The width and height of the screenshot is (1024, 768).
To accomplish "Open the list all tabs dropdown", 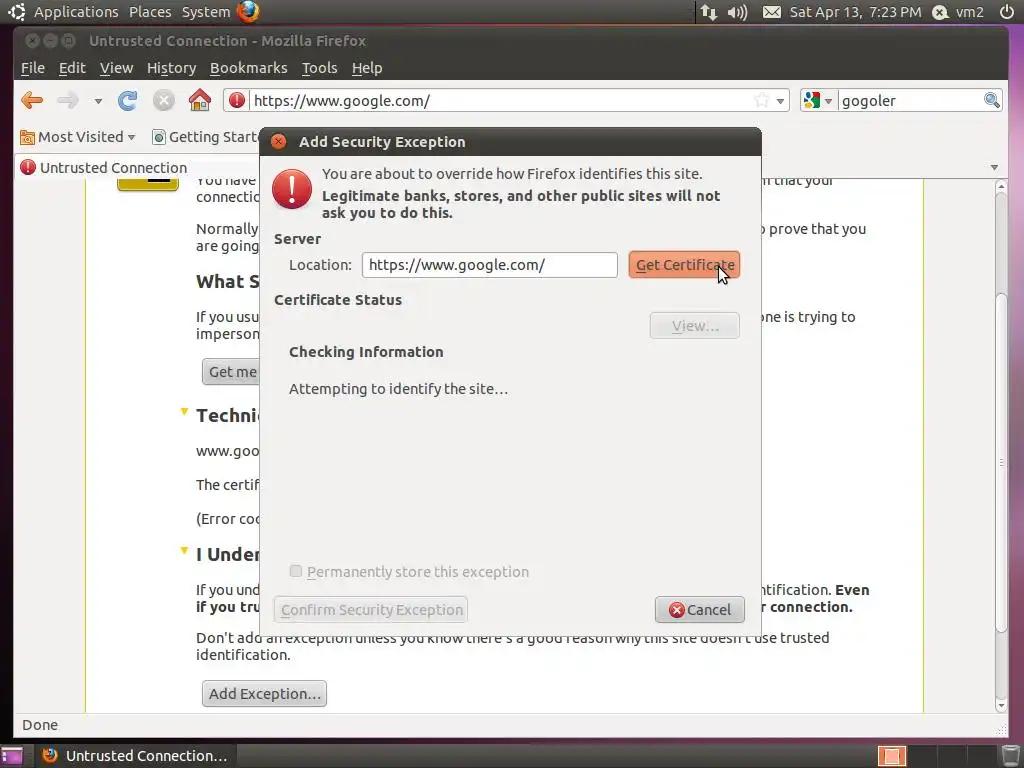I will tap(994, 168).
